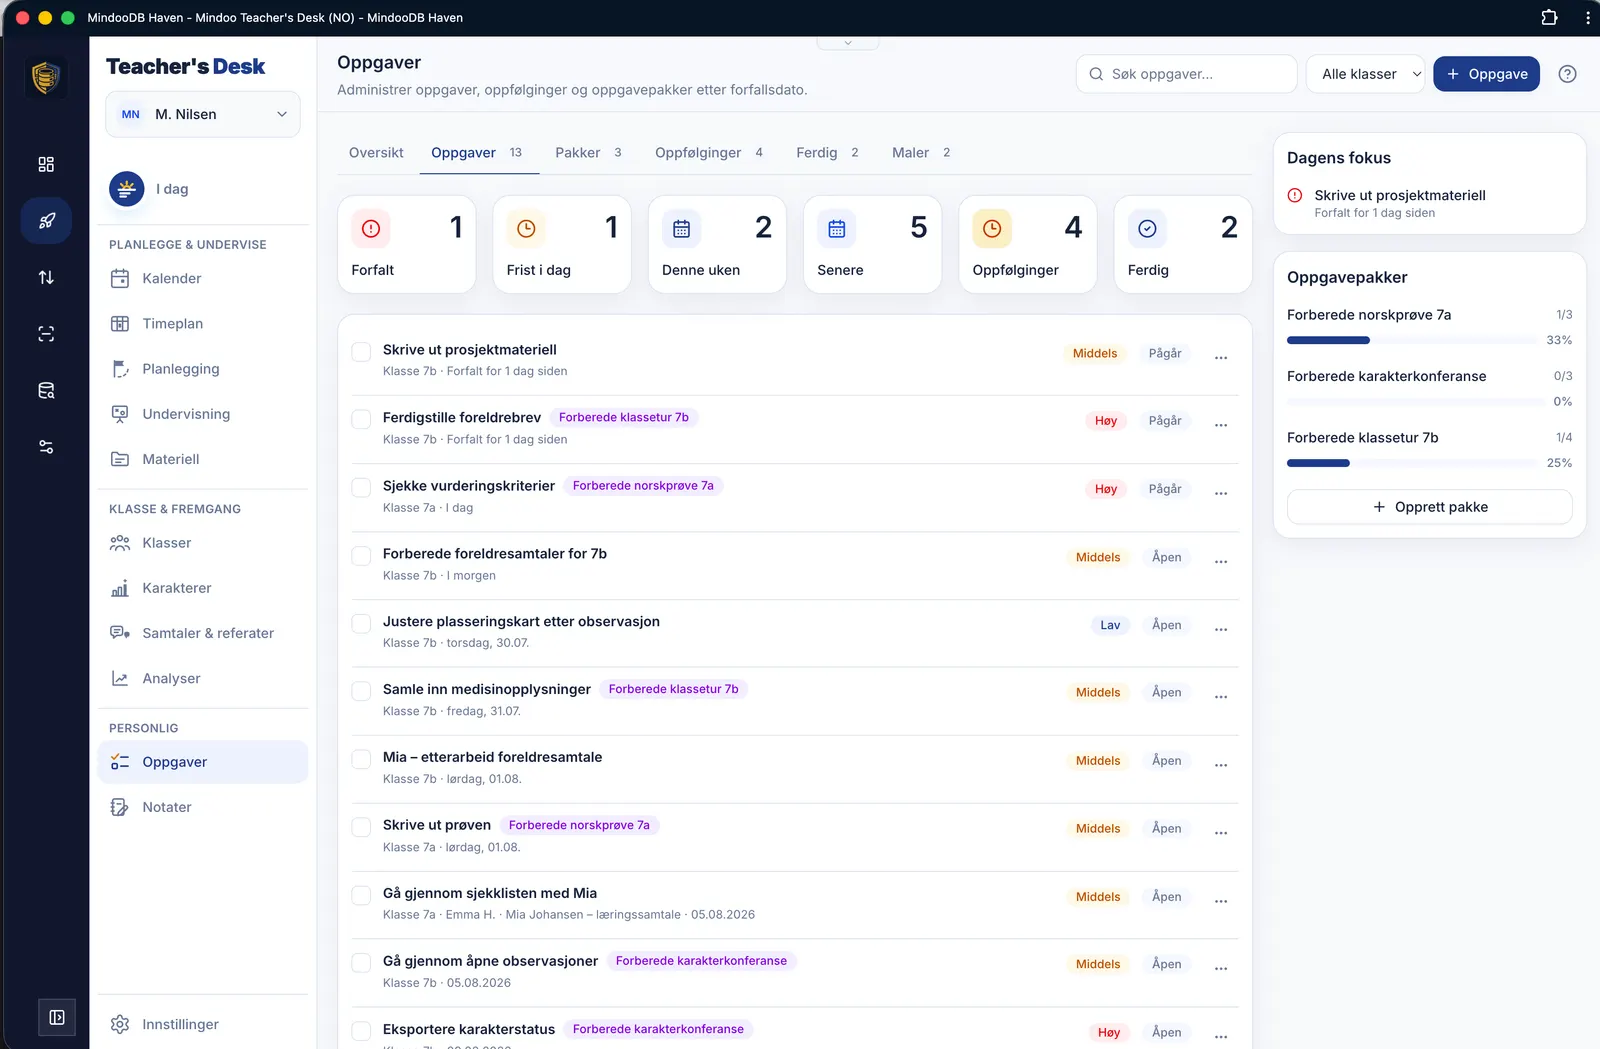Expand the chevron handle at top of page

click(848, 43)
